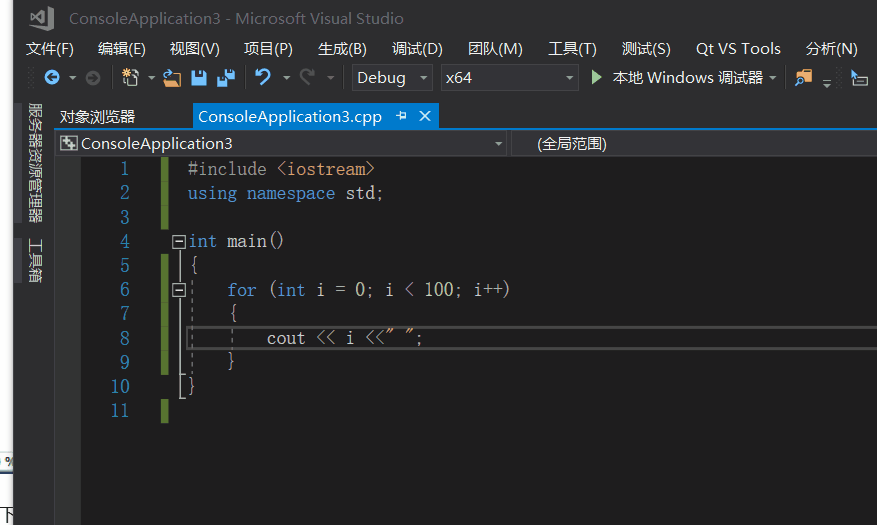This screenshot has height=525, width=877.
Task: Click the find in files icon
Action: click(803, 78)
